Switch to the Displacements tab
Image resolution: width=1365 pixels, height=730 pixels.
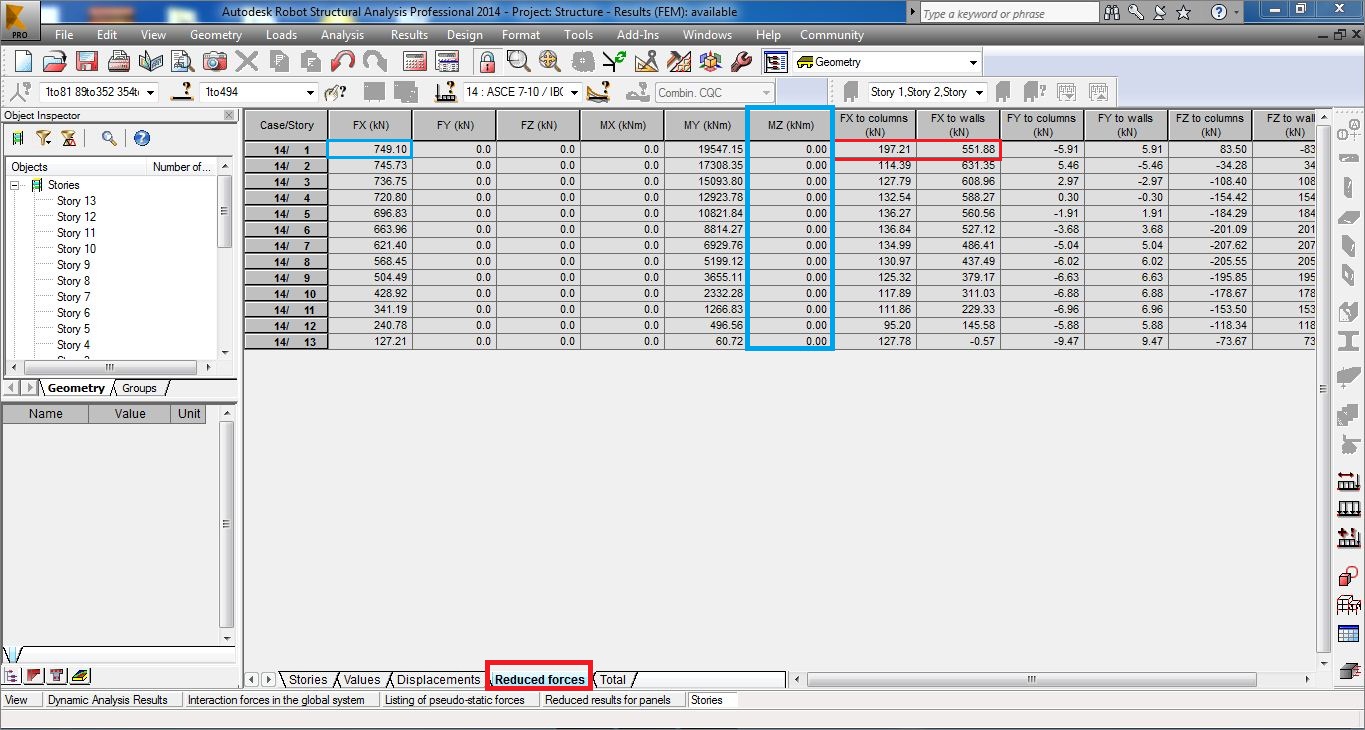pyautogui.click(x=438, y=680)
